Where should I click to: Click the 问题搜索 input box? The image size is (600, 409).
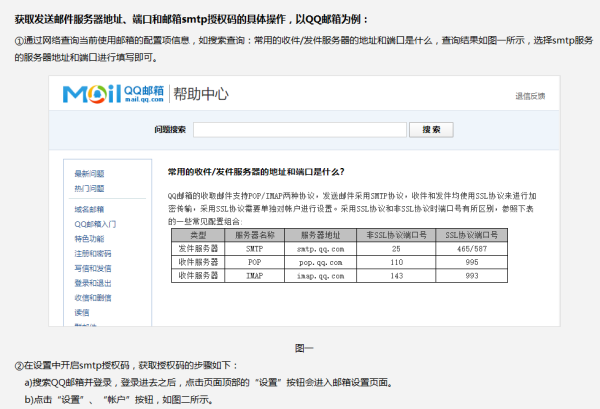coord(299,129)
